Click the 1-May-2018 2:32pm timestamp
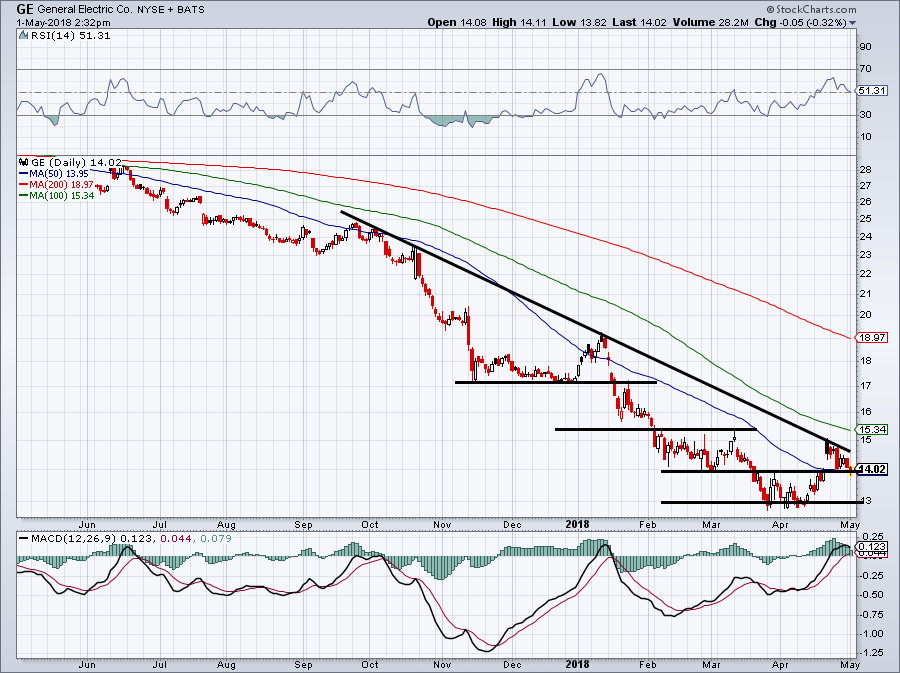The height and width of the screenshot is (673, 900). (x=64, y=23)
